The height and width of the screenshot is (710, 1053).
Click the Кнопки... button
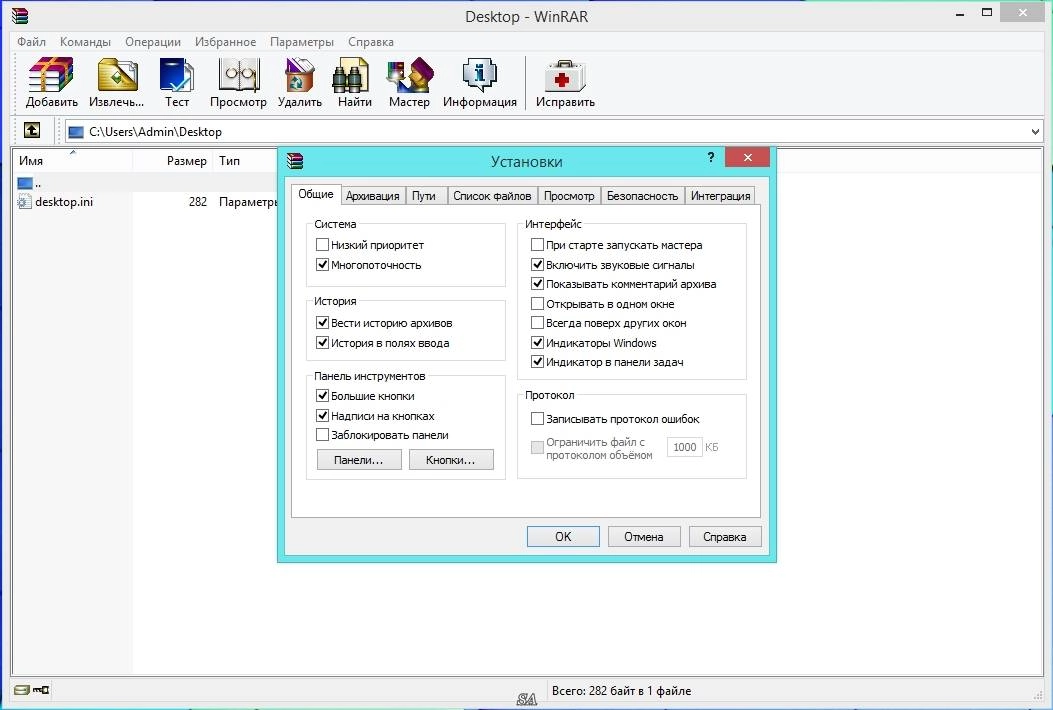pyautogui.click(x=451, y=460)
